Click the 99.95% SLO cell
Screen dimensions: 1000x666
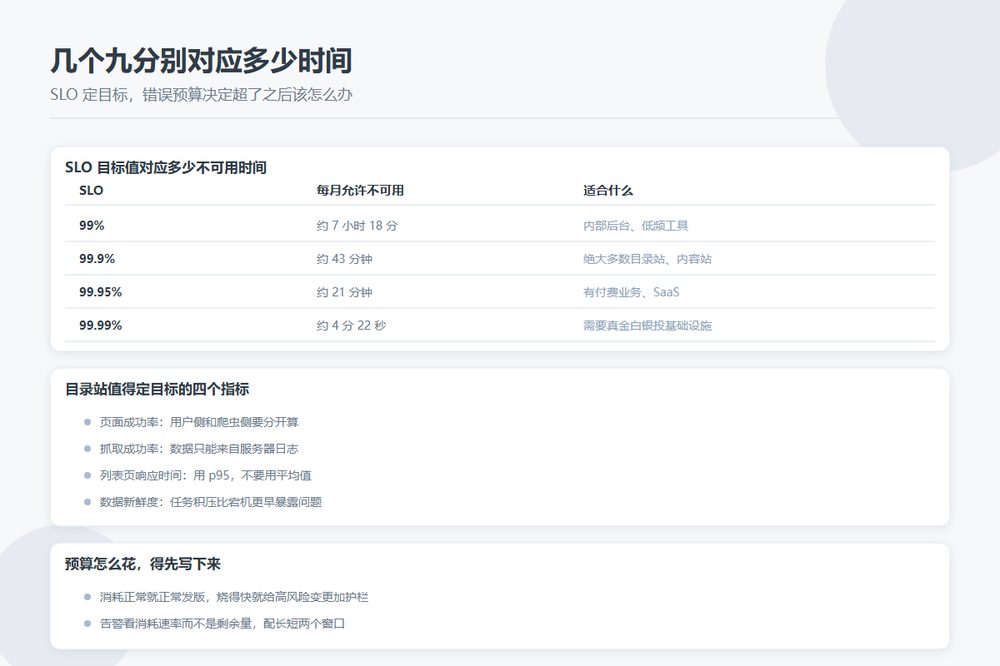point(100,292)
